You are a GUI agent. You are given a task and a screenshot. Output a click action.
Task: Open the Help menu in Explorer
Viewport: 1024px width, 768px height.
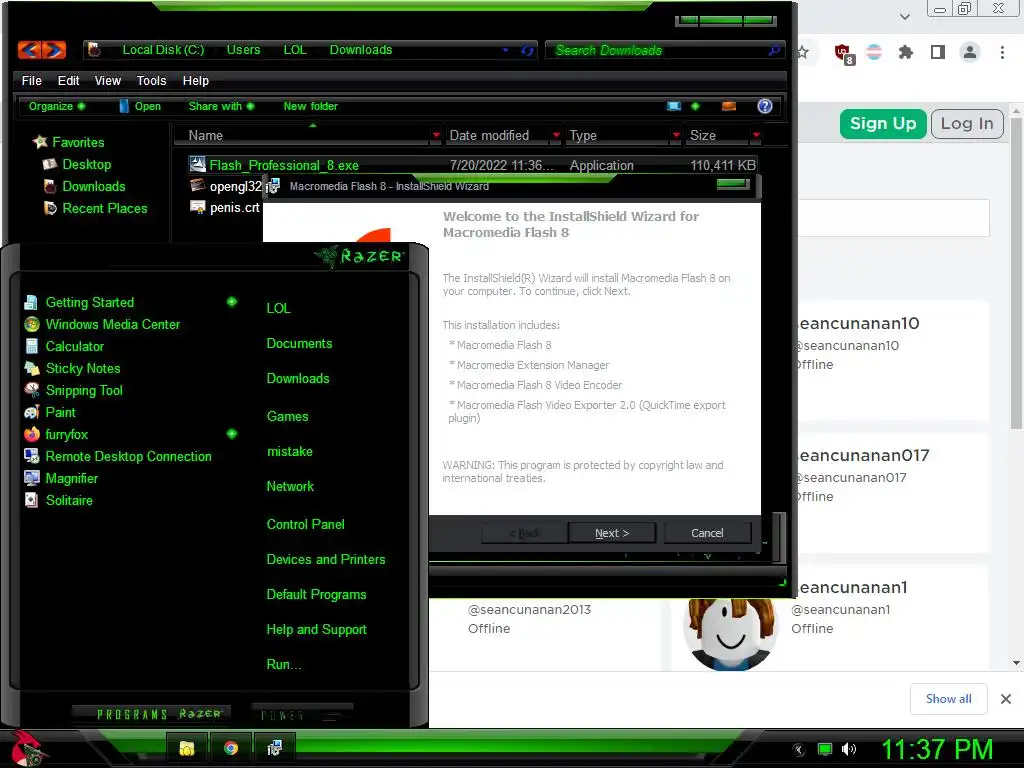tap(195, 80)
